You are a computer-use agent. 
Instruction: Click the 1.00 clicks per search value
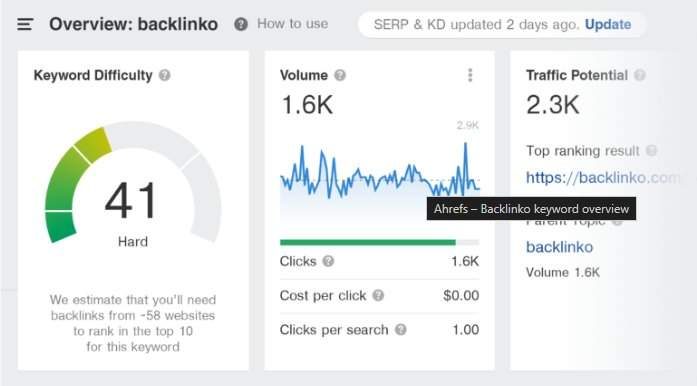(x=465, y=330)
